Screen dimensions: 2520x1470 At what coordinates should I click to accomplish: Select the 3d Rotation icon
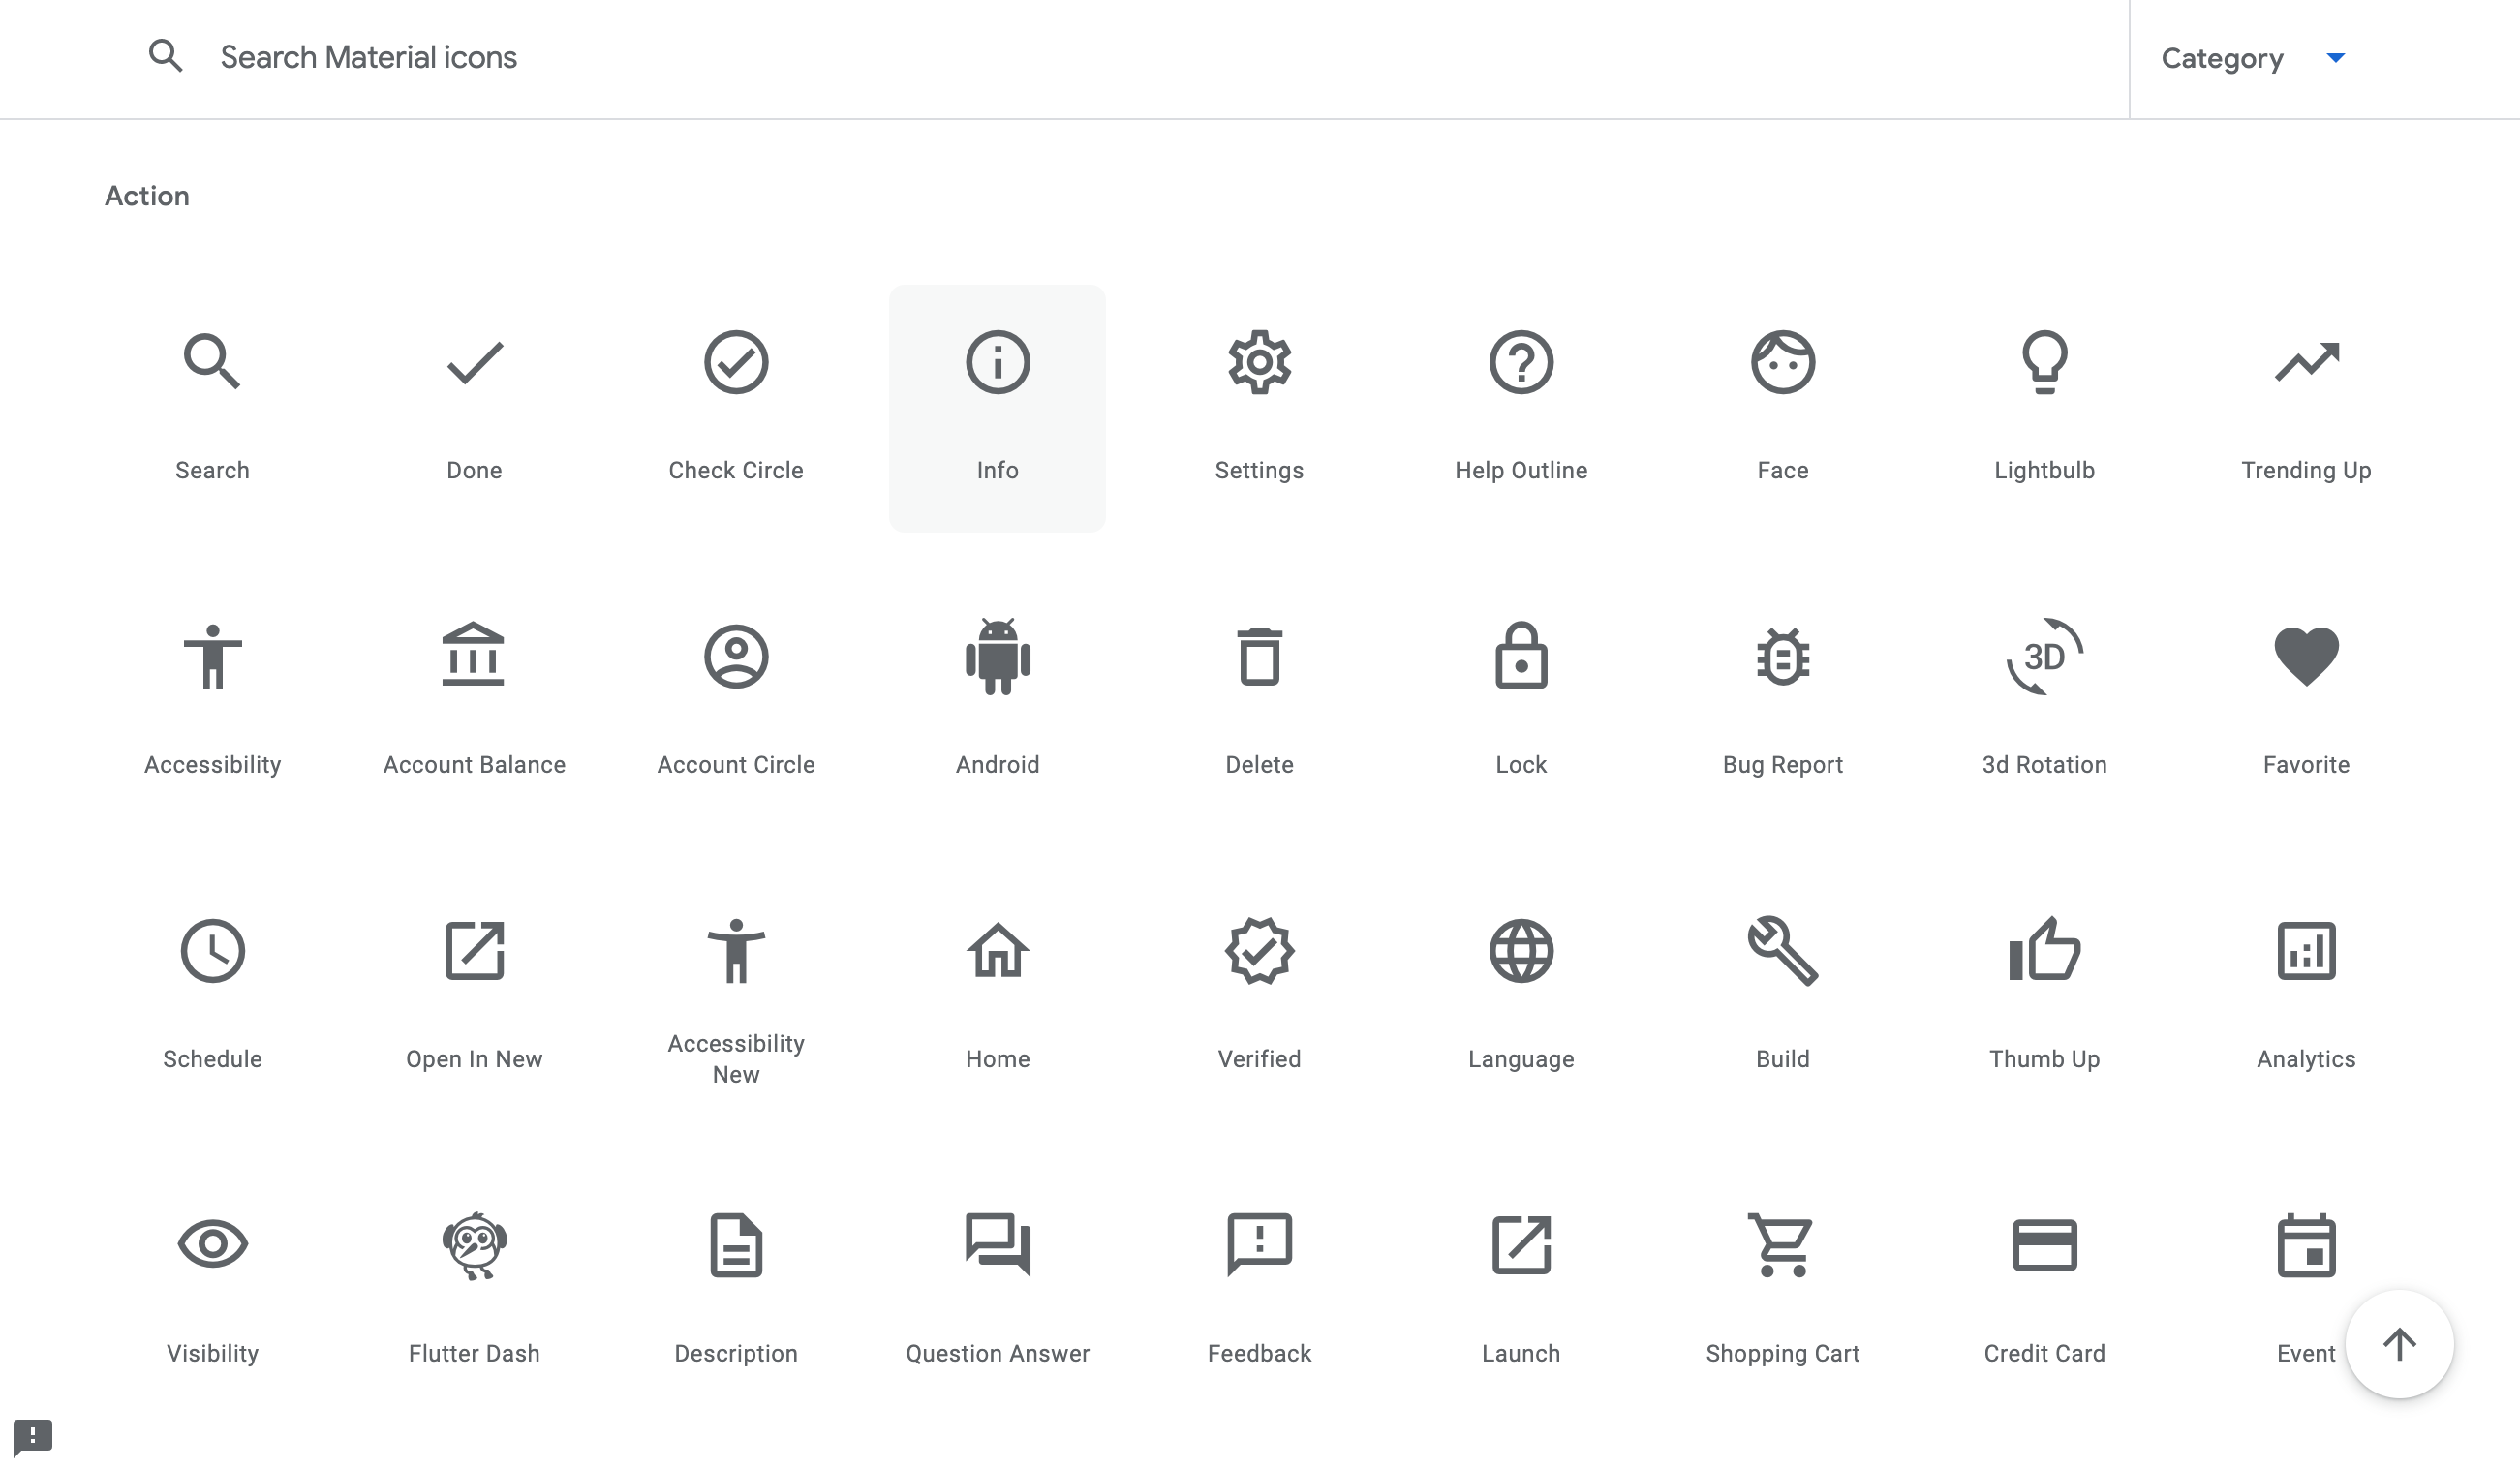[x=2045, y=657]
